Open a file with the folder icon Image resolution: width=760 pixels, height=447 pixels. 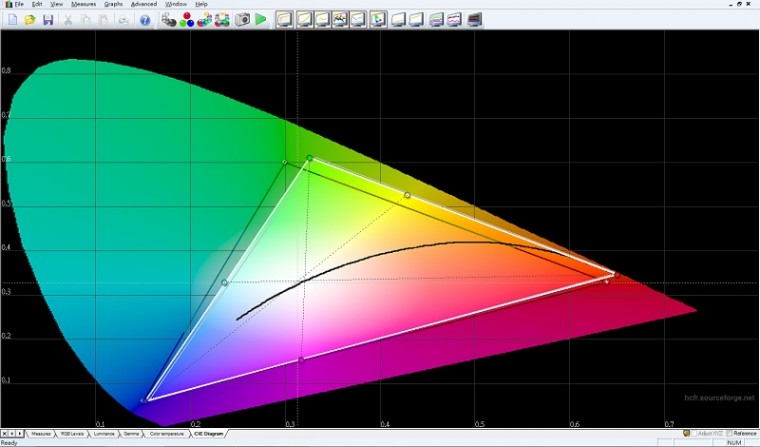[30, 19]
